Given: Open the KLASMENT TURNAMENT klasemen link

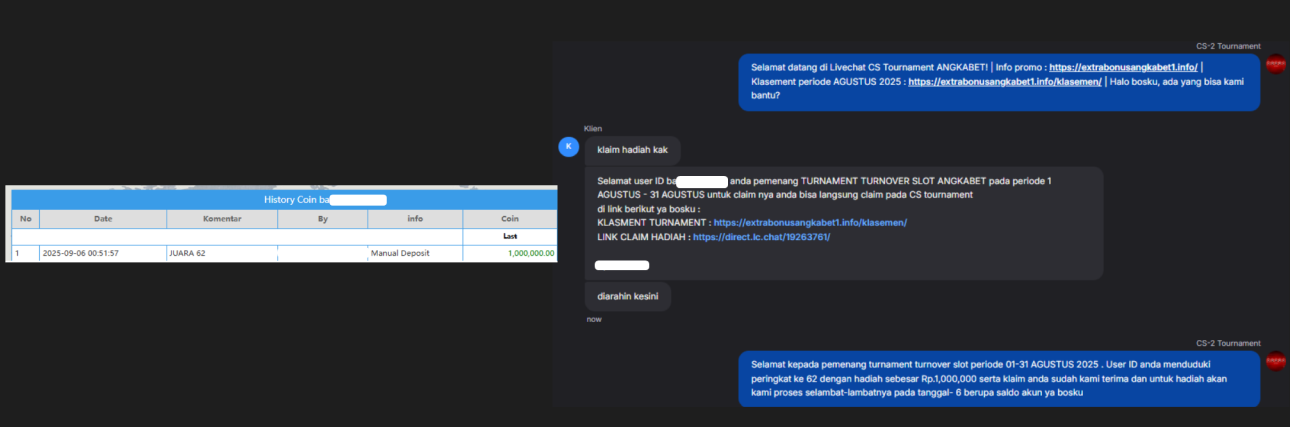Looking at the screenshot, I should coord(810,222).
